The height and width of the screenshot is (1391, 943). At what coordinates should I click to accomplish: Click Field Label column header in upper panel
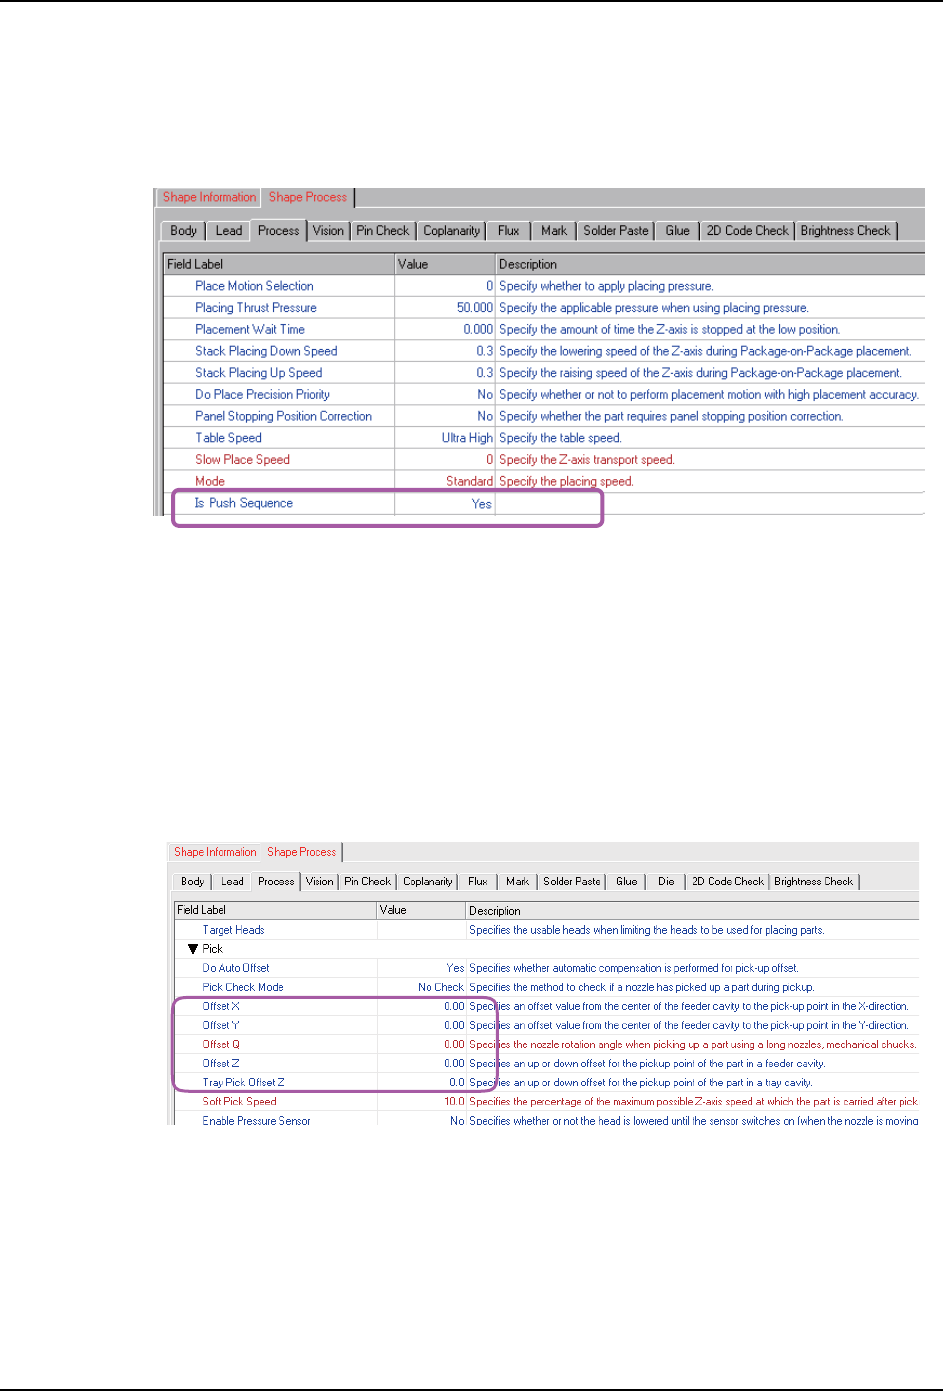tap(279, 264)
